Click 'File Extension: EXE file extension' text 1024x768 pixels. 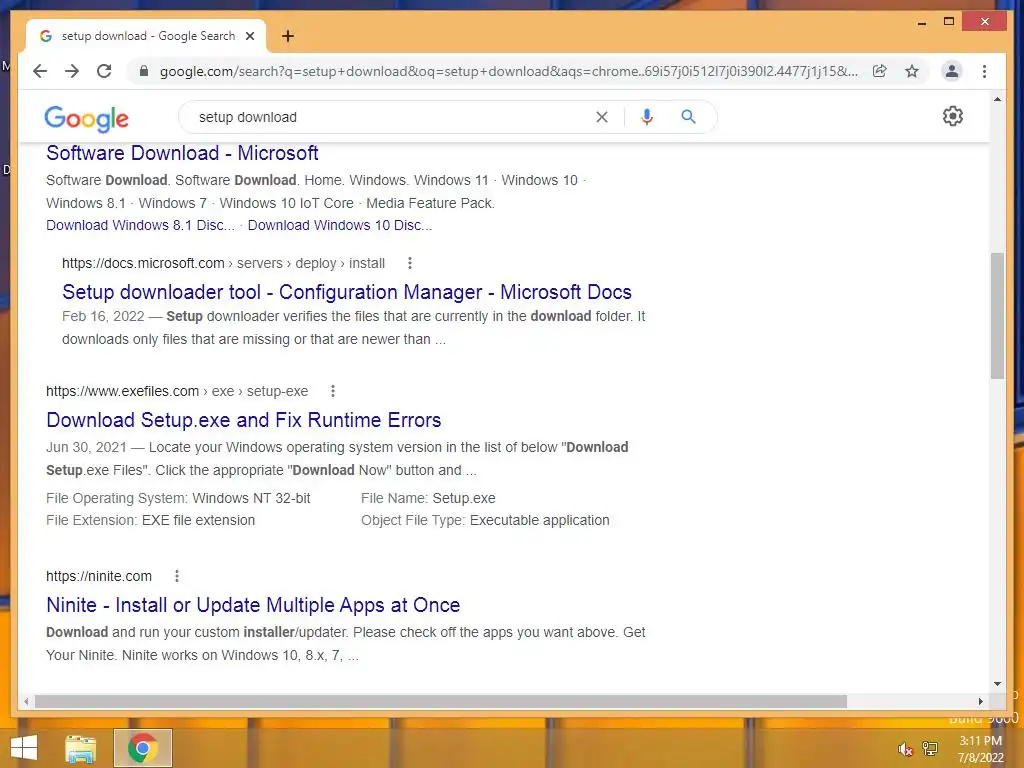pyautogui.click(x=150, y=520)
